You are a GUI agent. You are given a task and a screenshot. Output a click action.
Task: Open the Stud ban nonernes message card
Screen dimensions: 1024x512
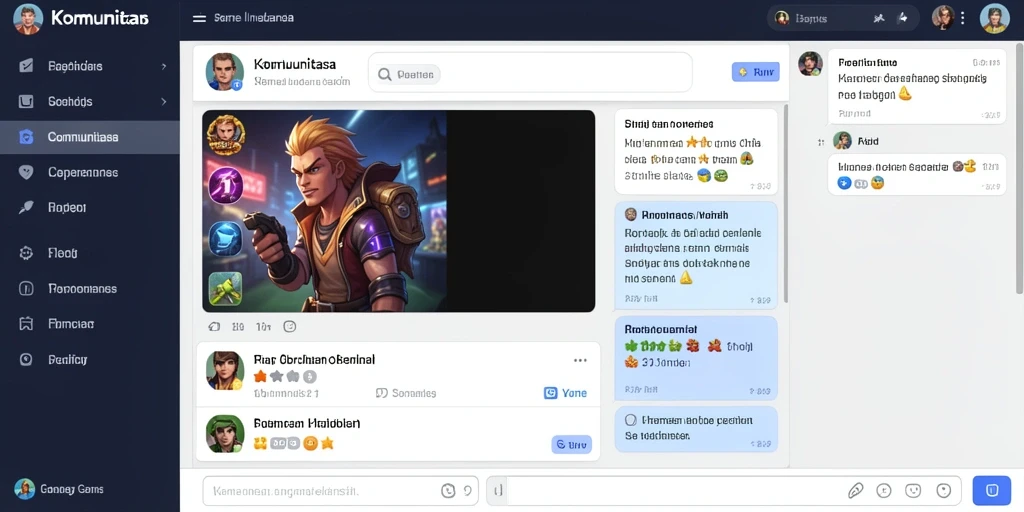tap(696, 152)
